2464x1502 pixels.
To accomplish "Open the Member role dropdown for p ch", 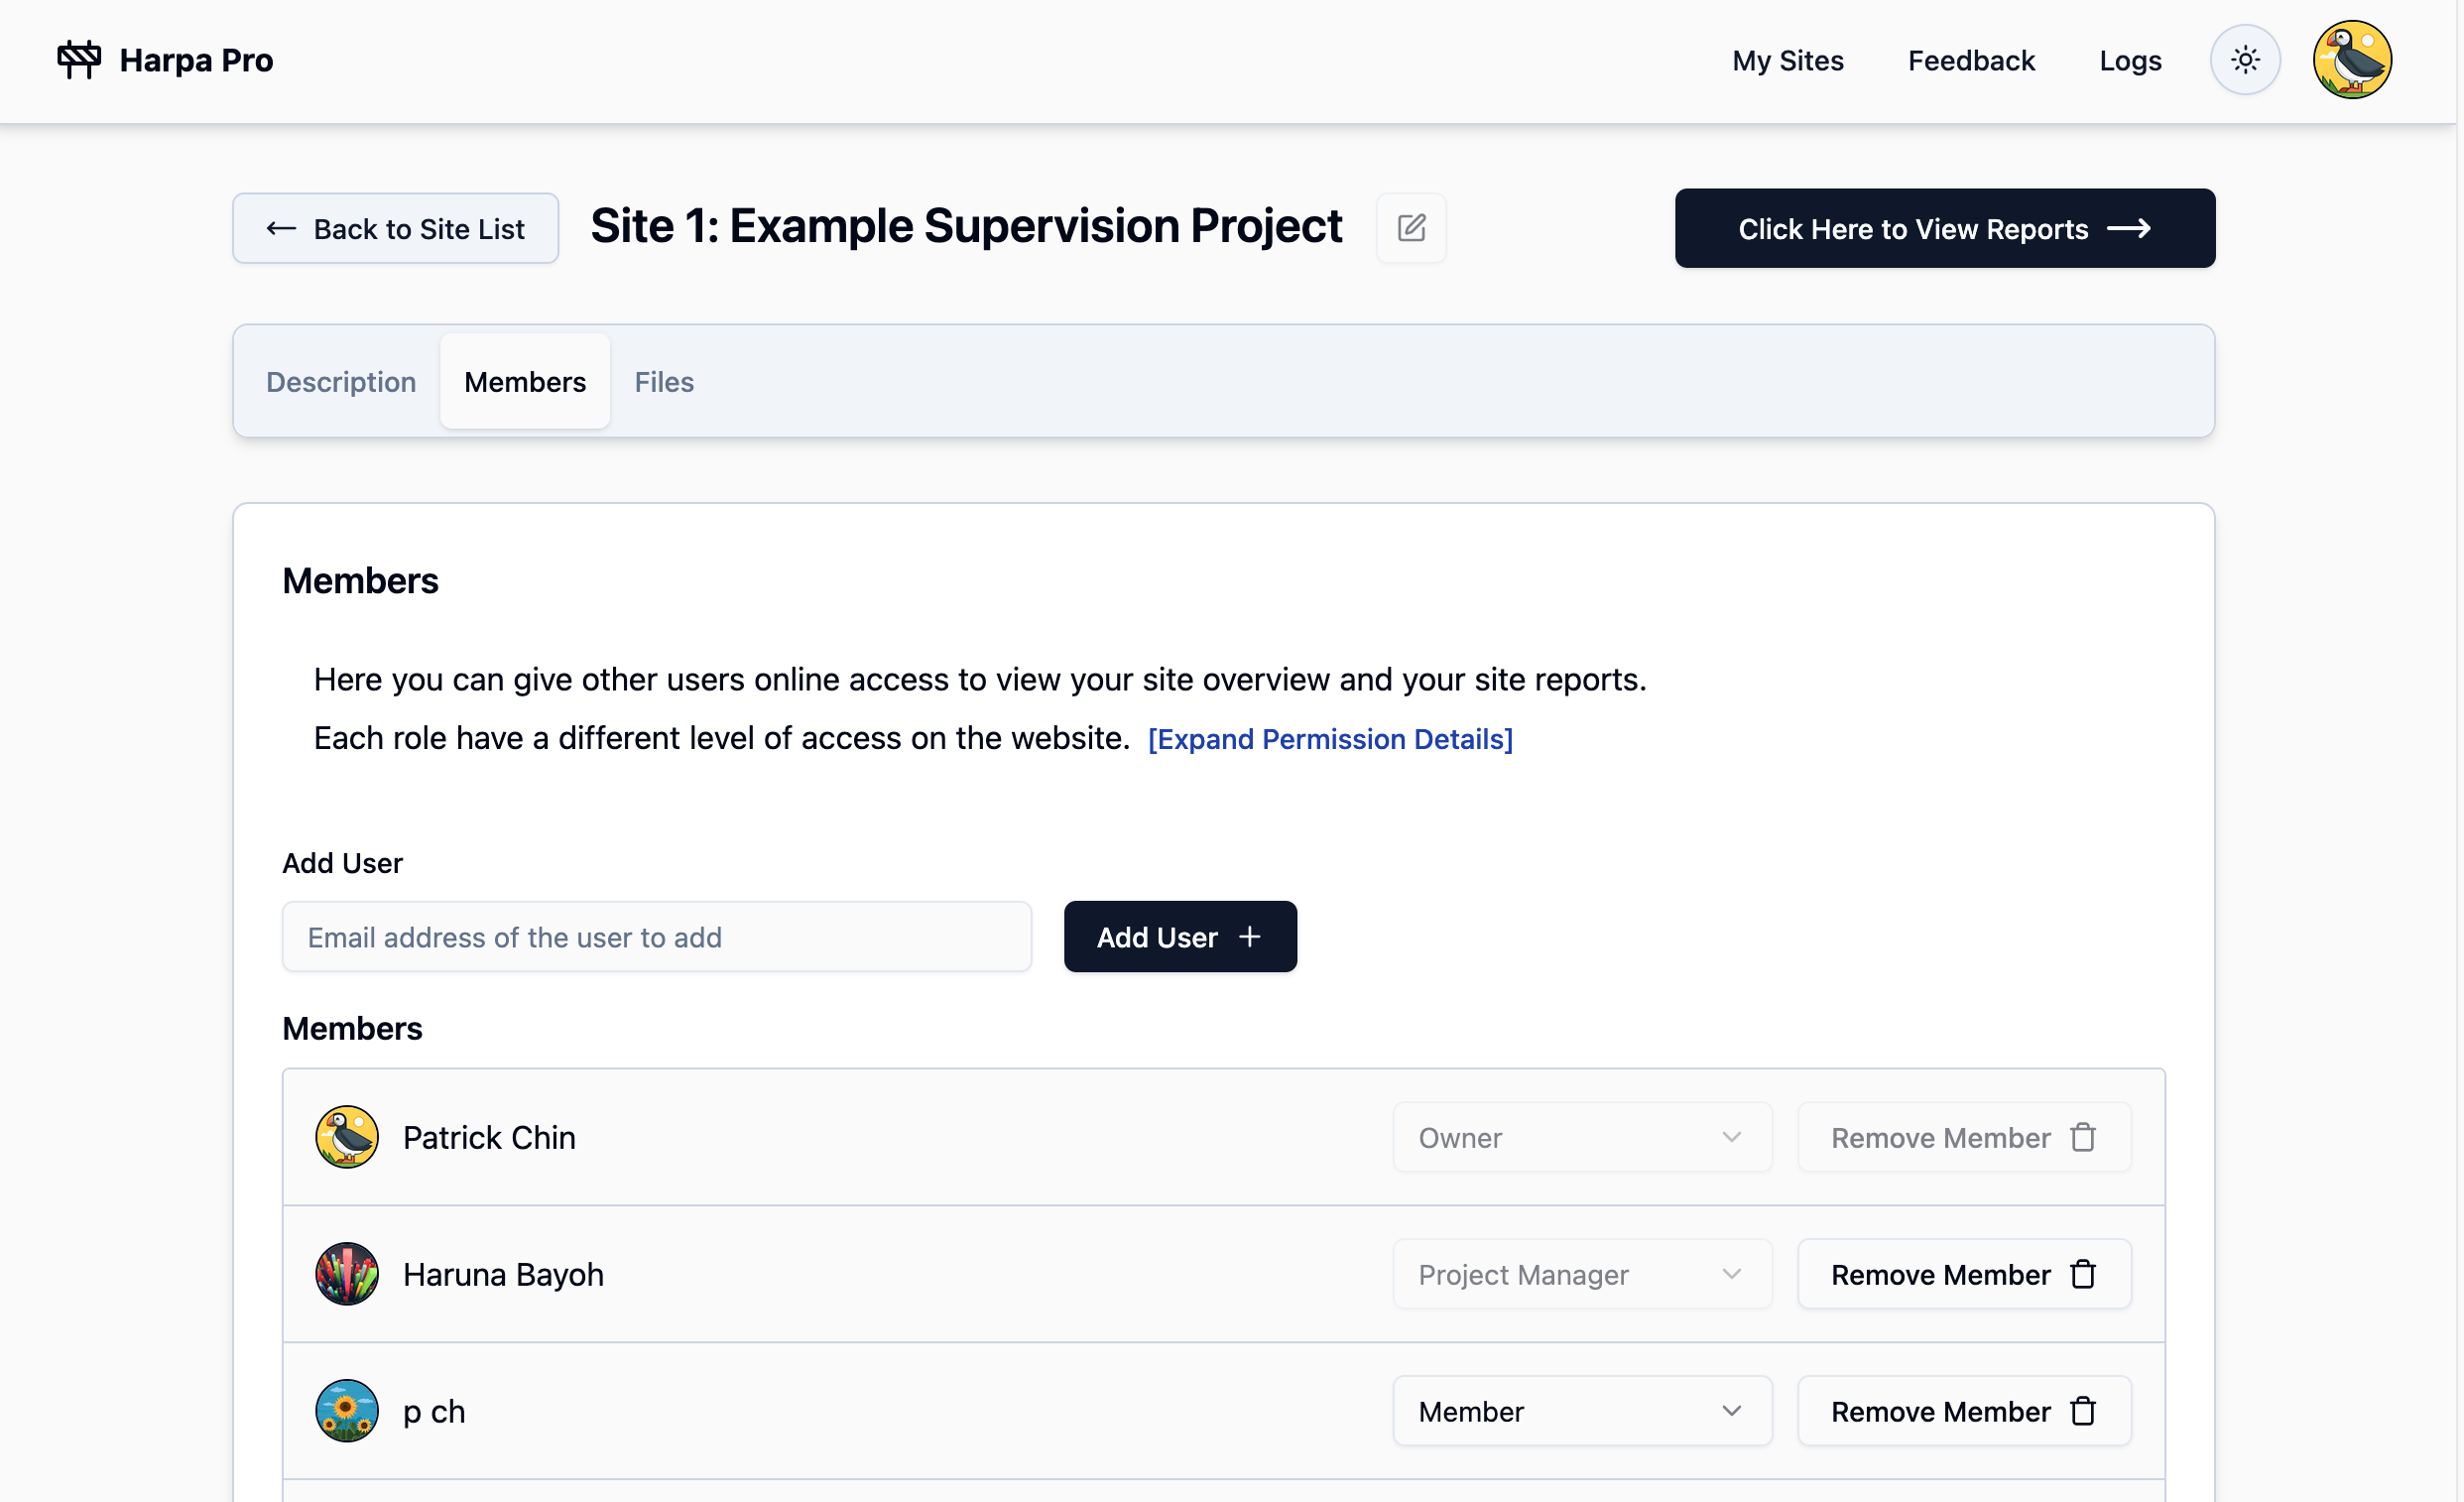I will pos(1582,1411).
